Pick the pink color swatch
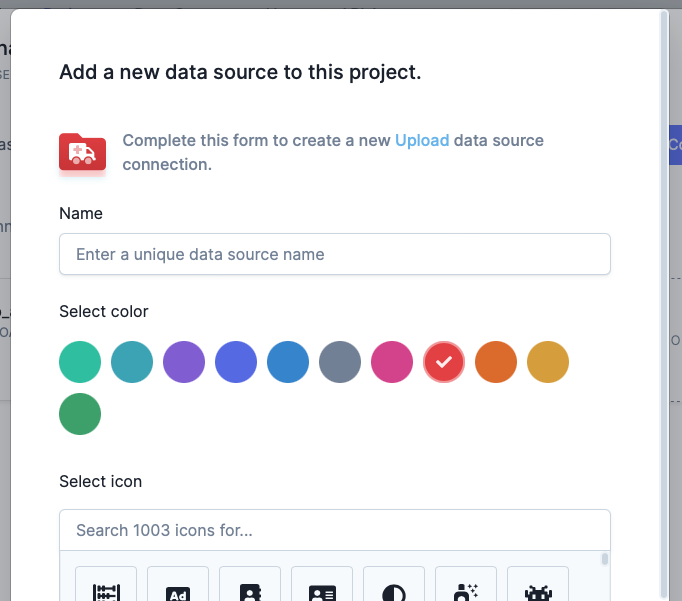 pos(392,362)
